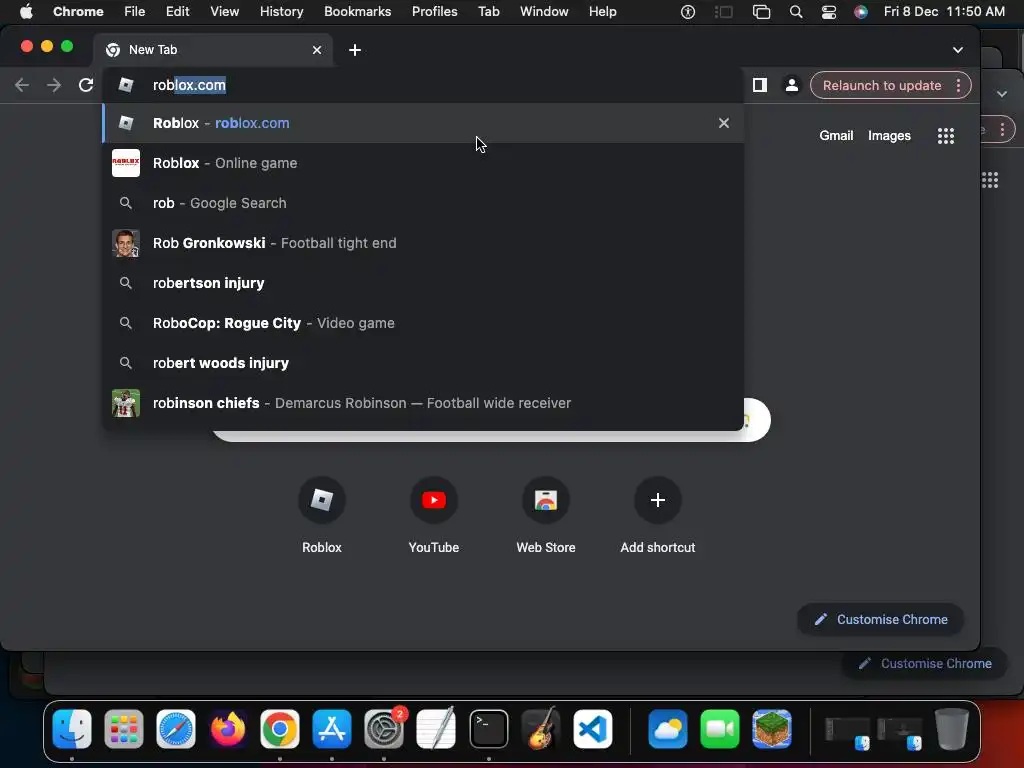The height and width of the screenshot is (768, 1024).
Task: Open TextEdit from the Dock
Action: point(436,729)
